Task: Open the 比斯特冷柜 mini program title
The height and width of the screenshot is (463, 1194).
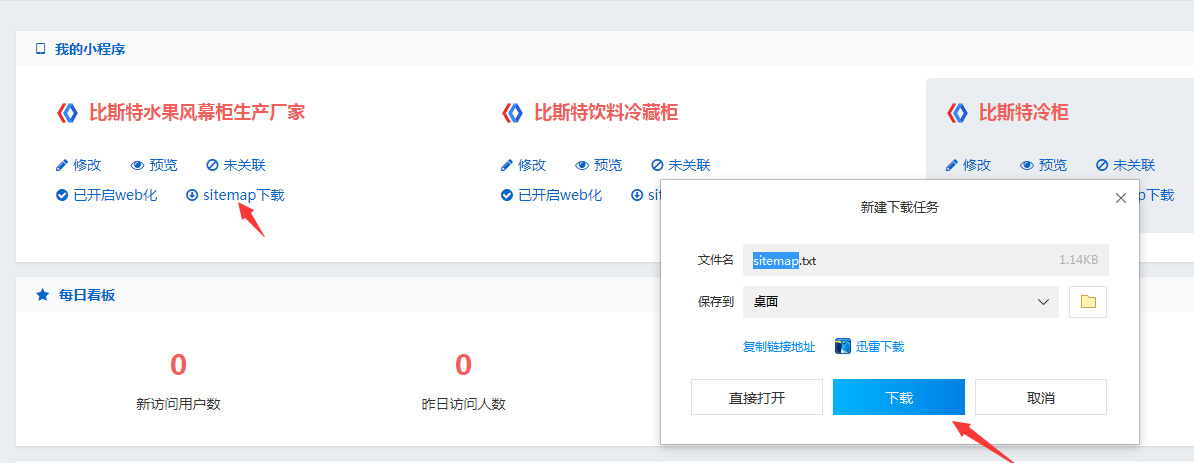Action: 1023,113
